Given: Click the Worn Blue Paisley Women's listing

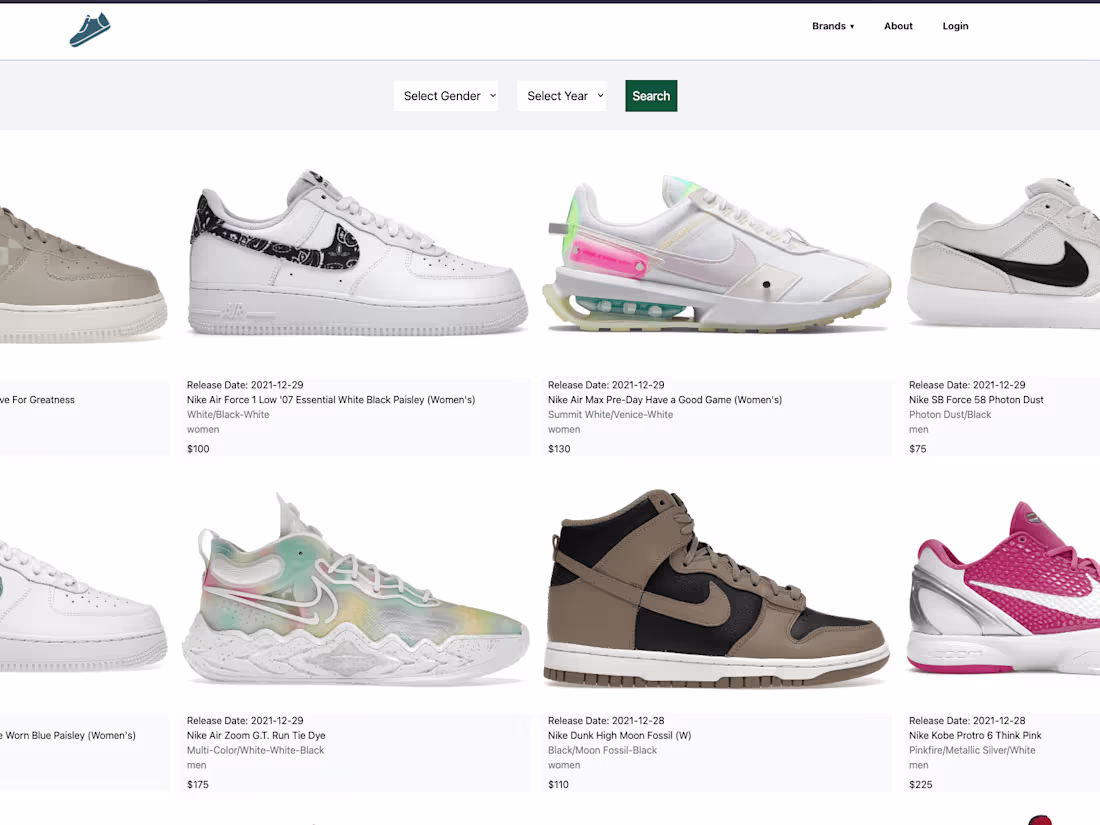Looking at the screenshot, I should pyautogui.click(x=68, y=735).
